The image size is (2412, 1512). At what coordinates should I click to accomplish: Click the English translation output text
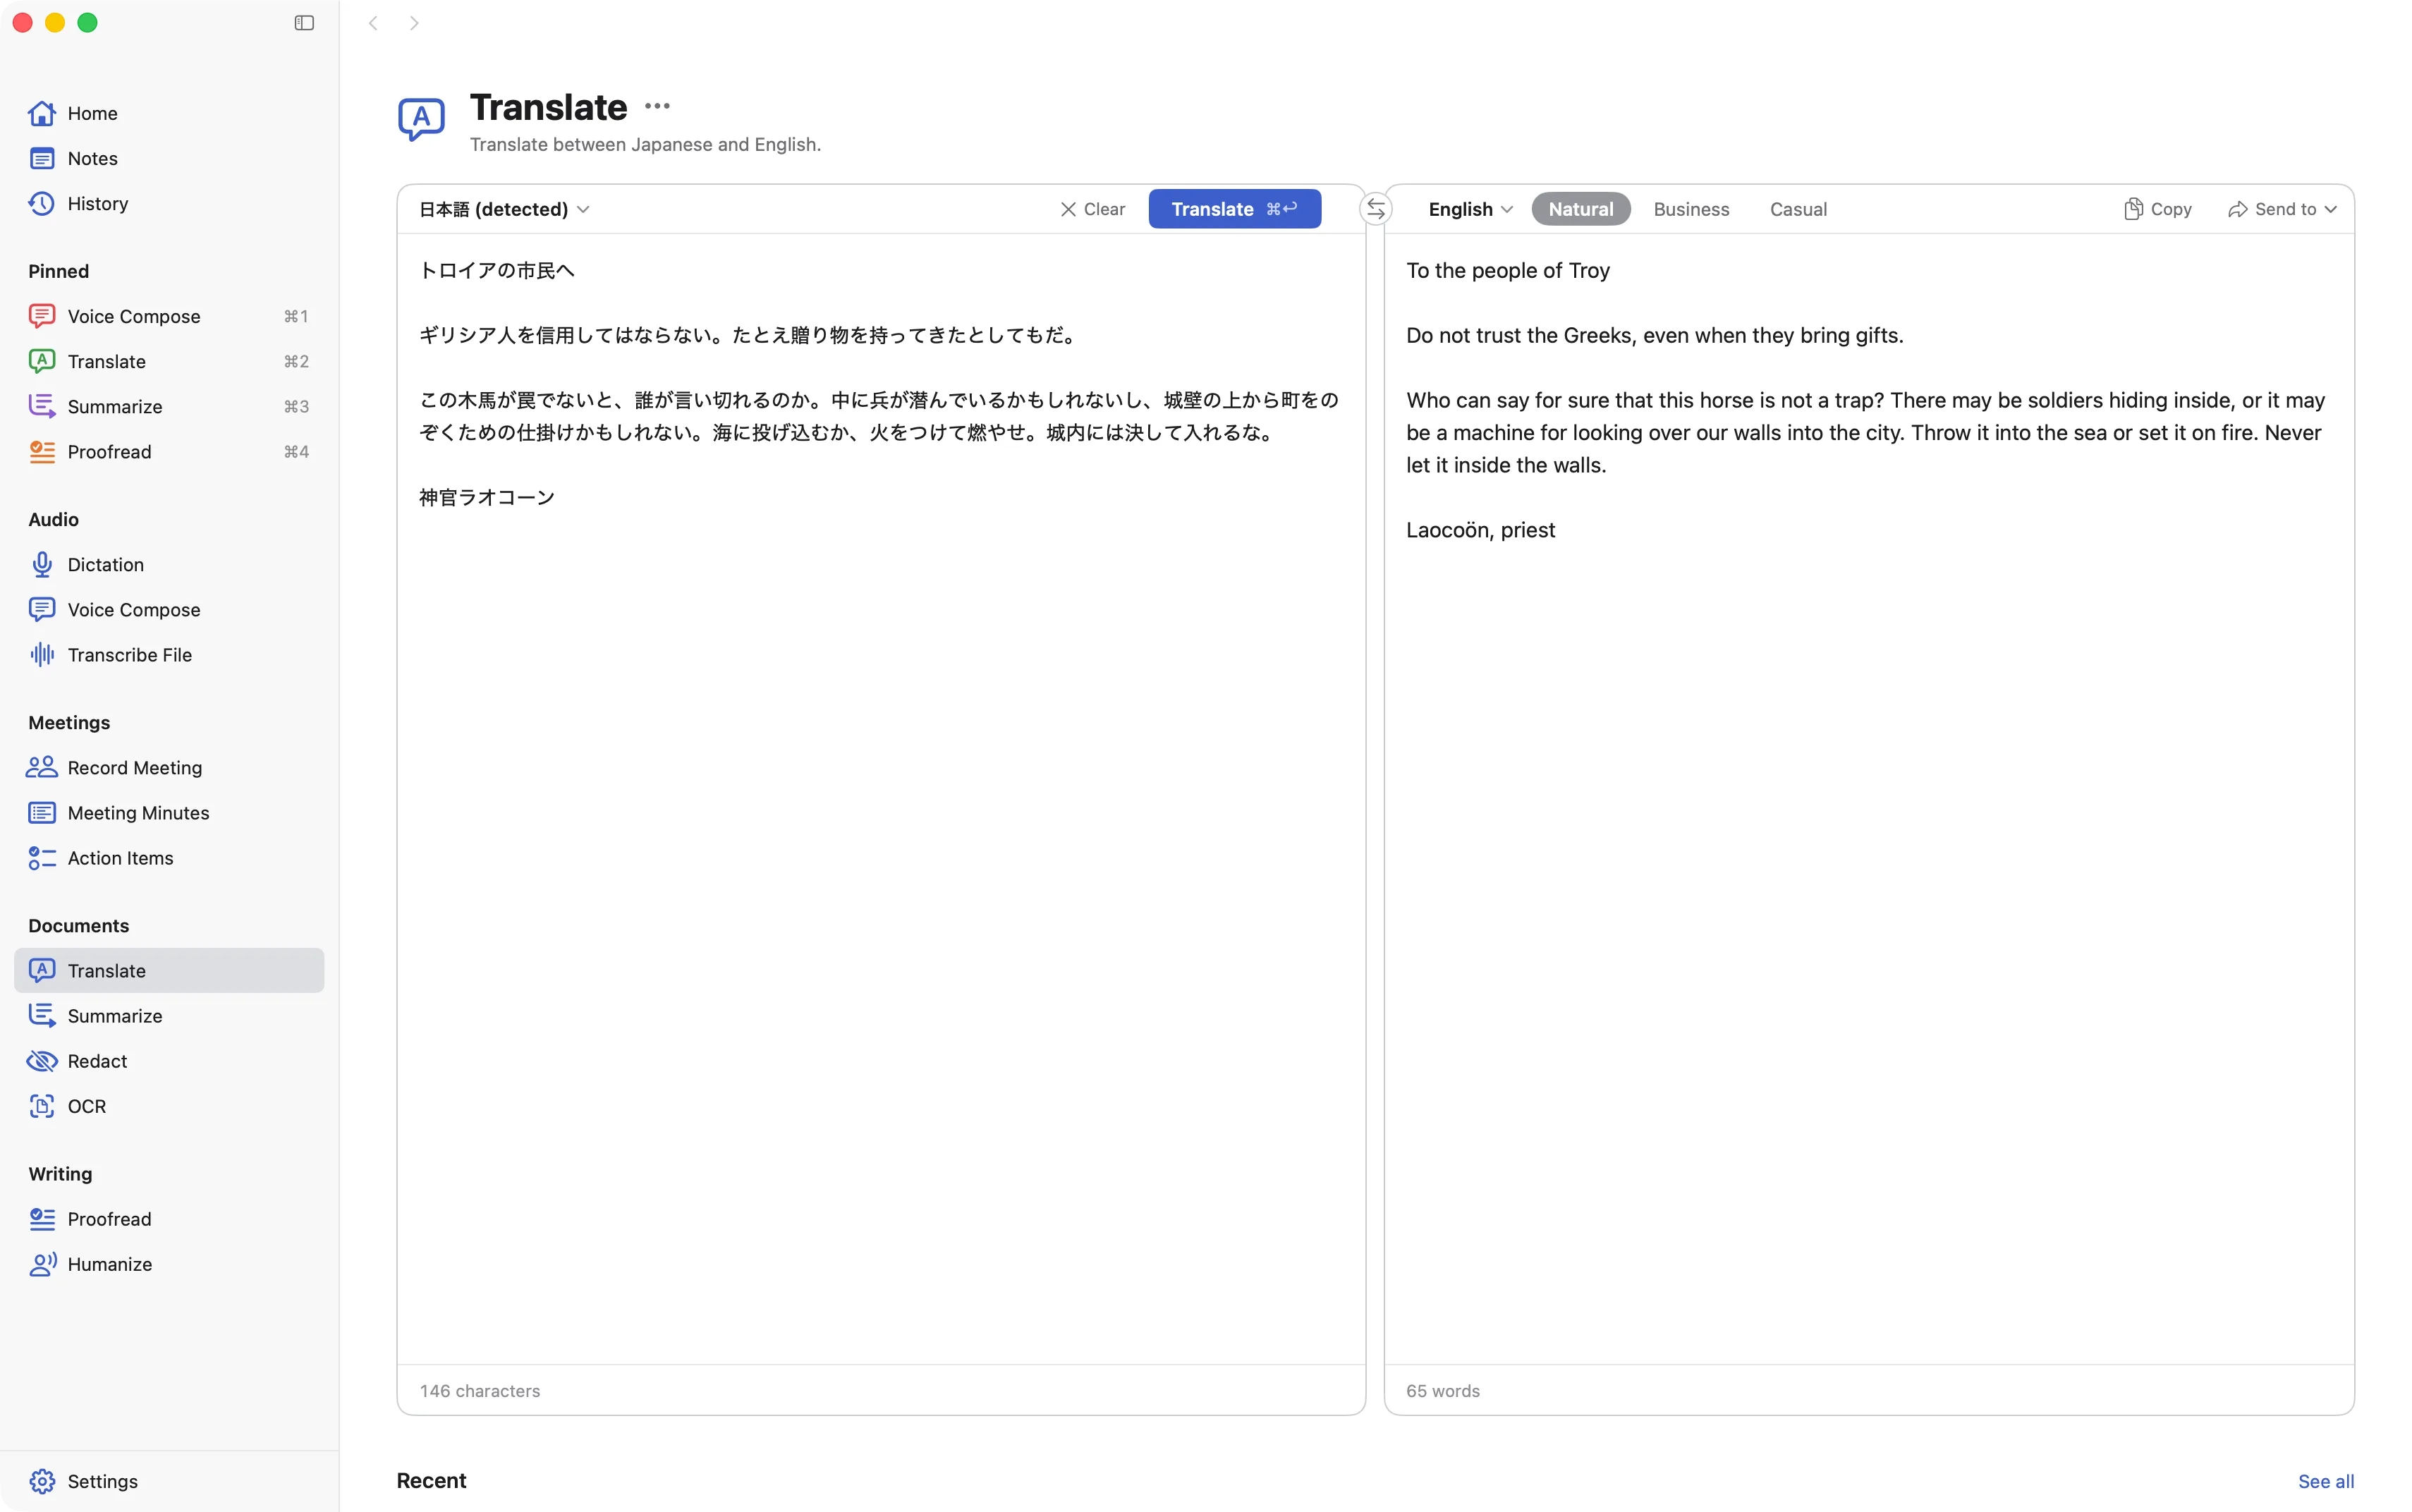click(1867, 400)
